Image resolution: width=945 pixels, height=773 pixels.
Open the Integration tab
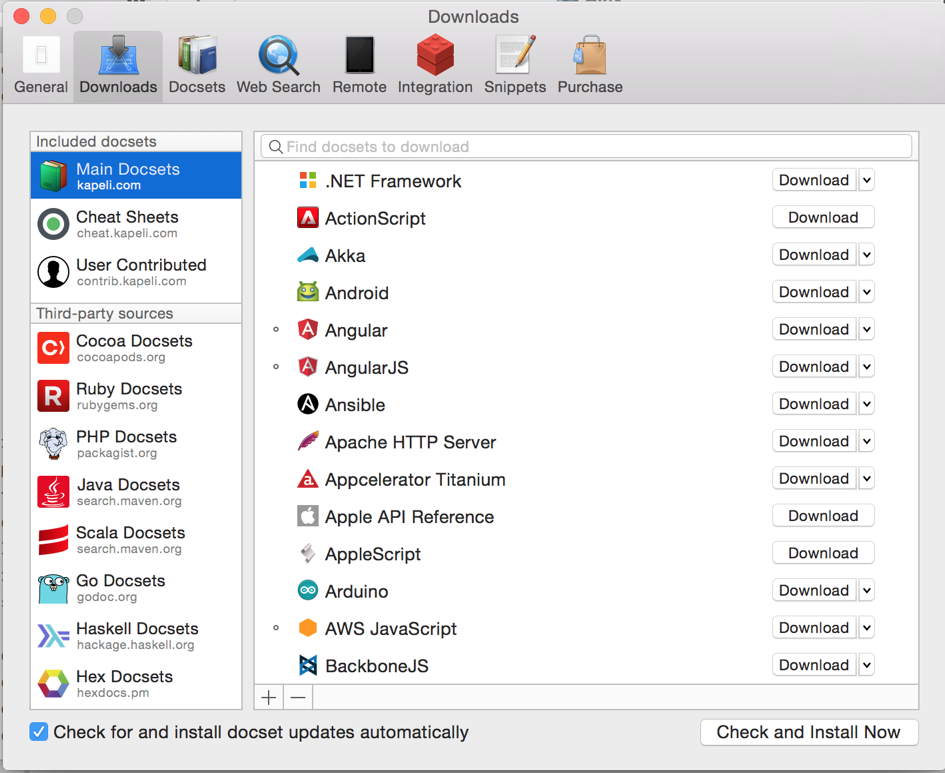(435, 65)
